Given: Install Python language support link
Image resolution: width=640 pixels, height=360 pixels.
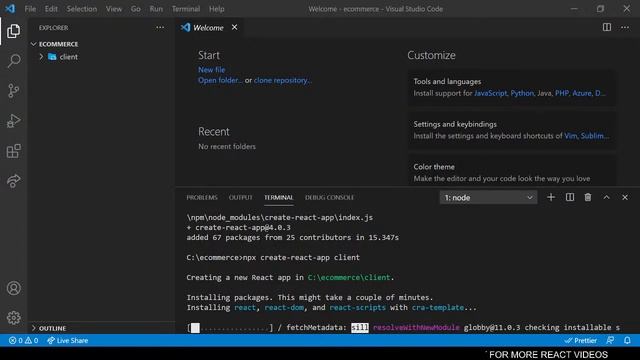Looking at the screenshot, I should click(x=522, y=93).
